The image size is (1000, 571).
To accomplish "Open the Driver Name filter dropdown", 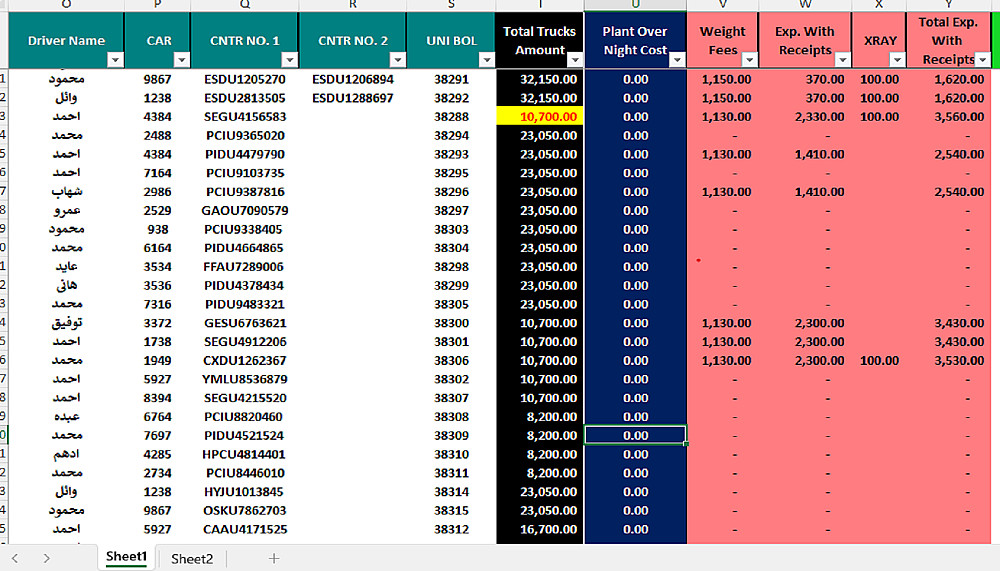I will point(115,60).
